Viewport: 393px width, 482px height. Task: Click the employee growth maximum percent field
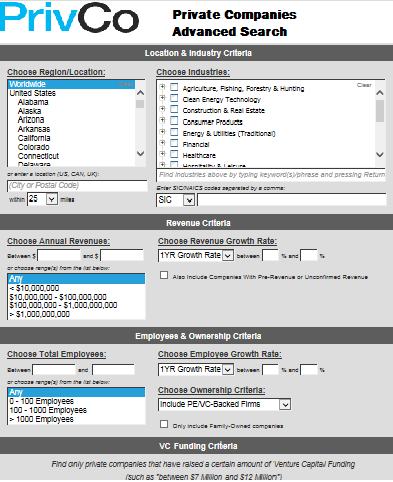coord(309,370)
